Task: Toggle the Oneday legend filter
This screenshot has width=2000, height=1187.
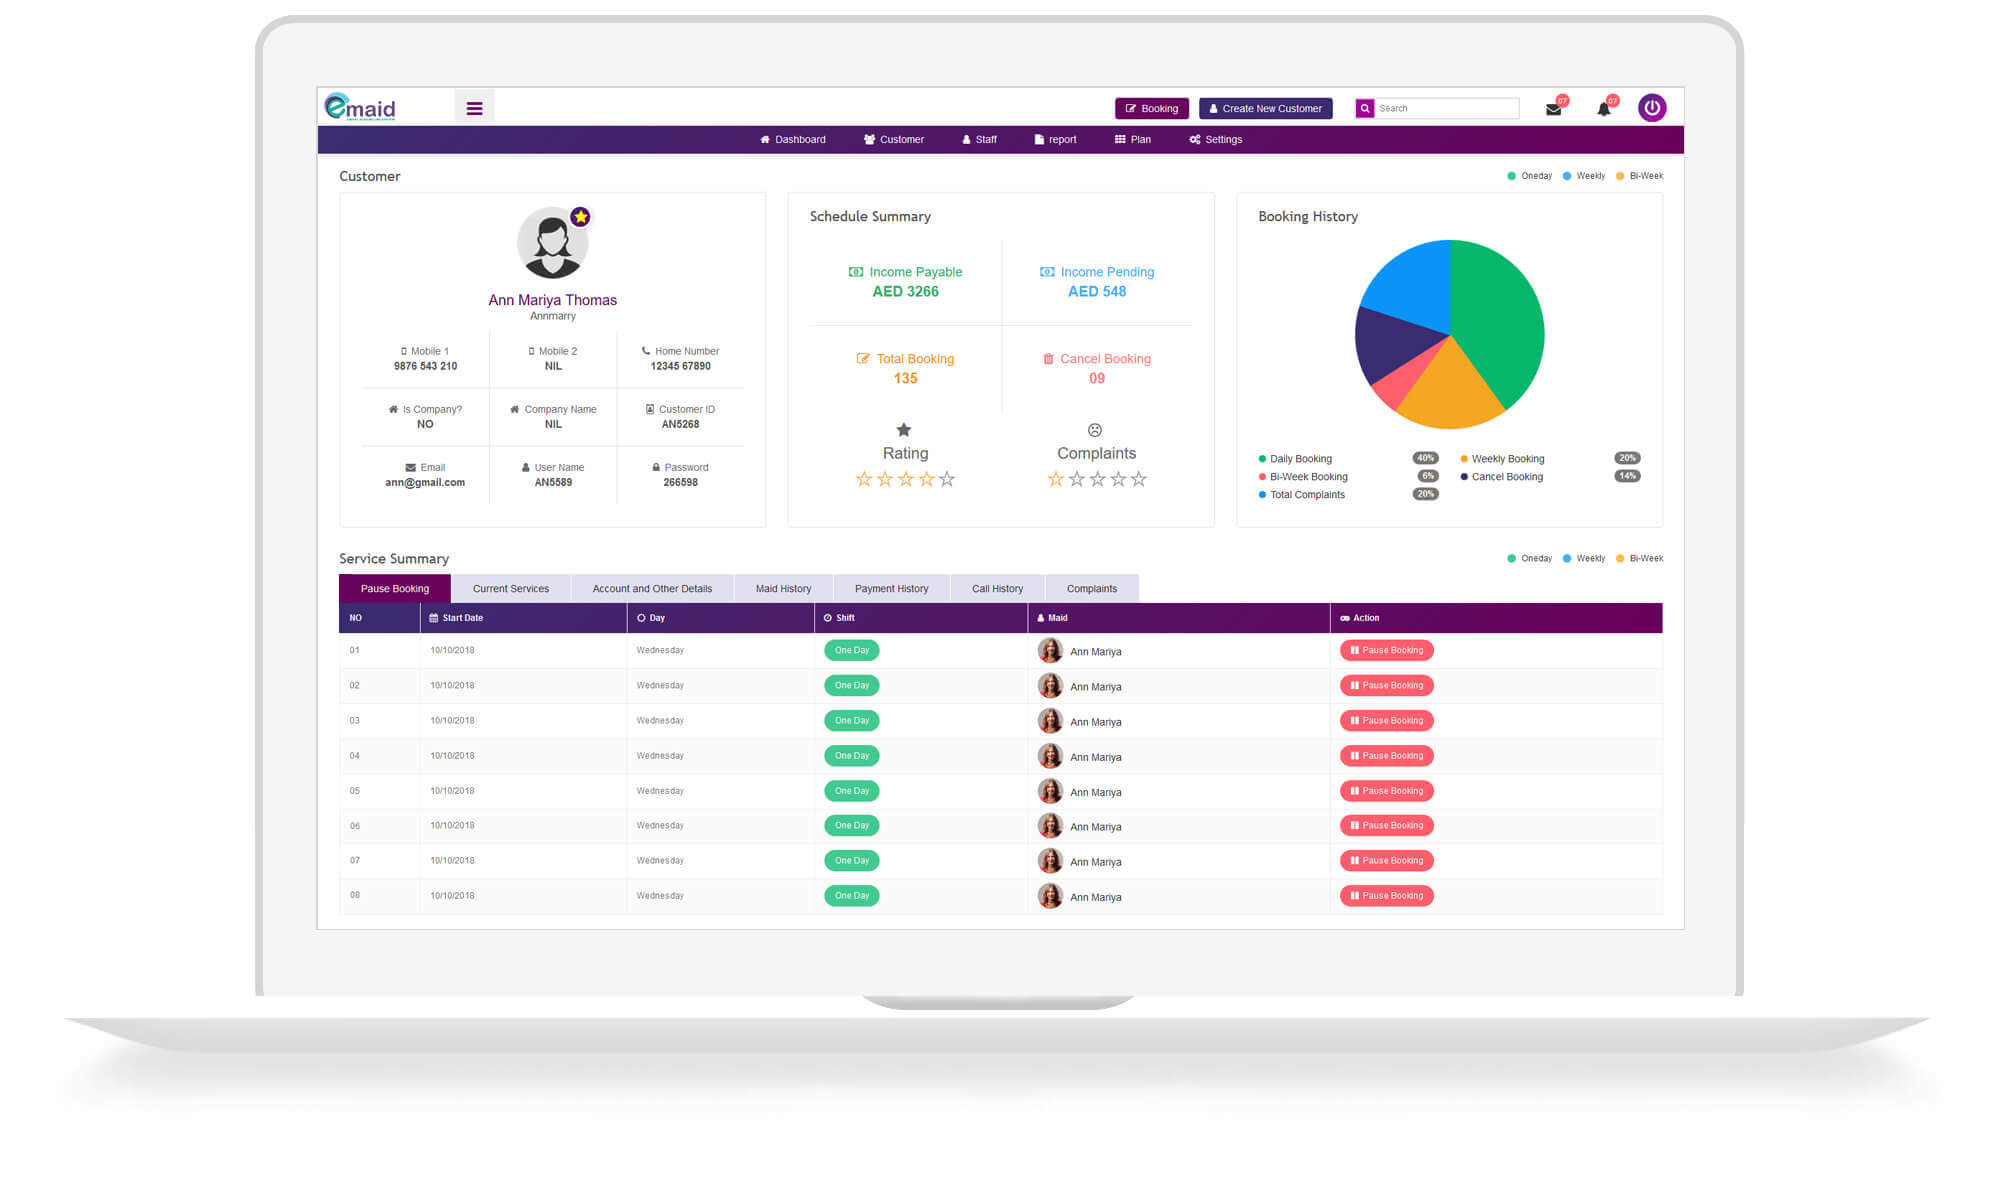Action: click(x=1529, y=175)
